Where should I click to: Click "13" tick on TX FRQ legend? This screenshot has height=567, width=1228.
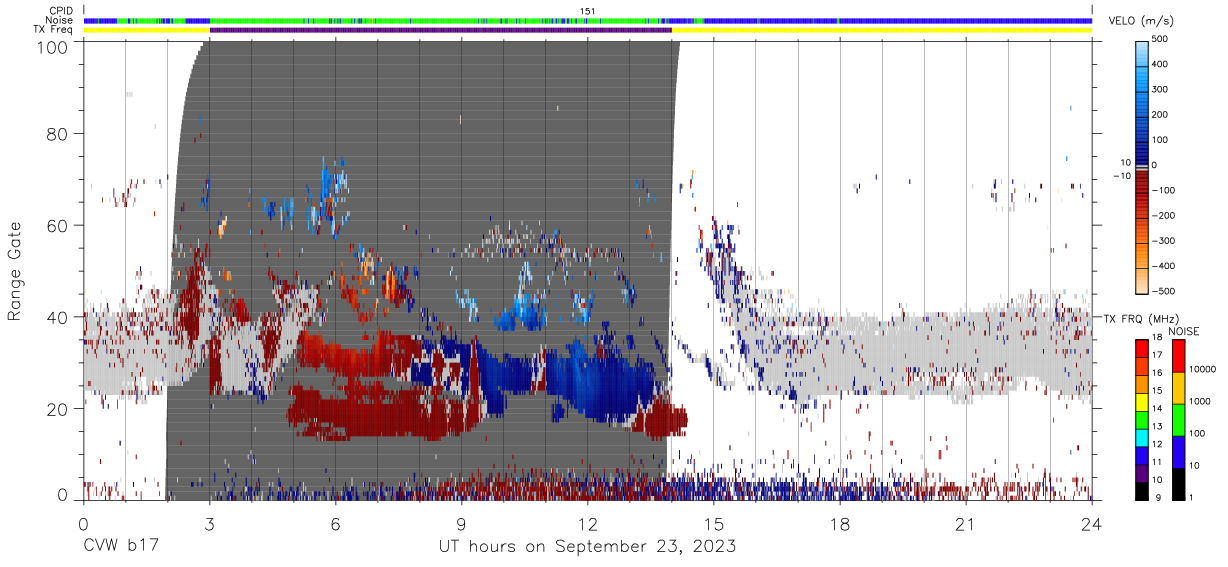tap(1159, 426)
